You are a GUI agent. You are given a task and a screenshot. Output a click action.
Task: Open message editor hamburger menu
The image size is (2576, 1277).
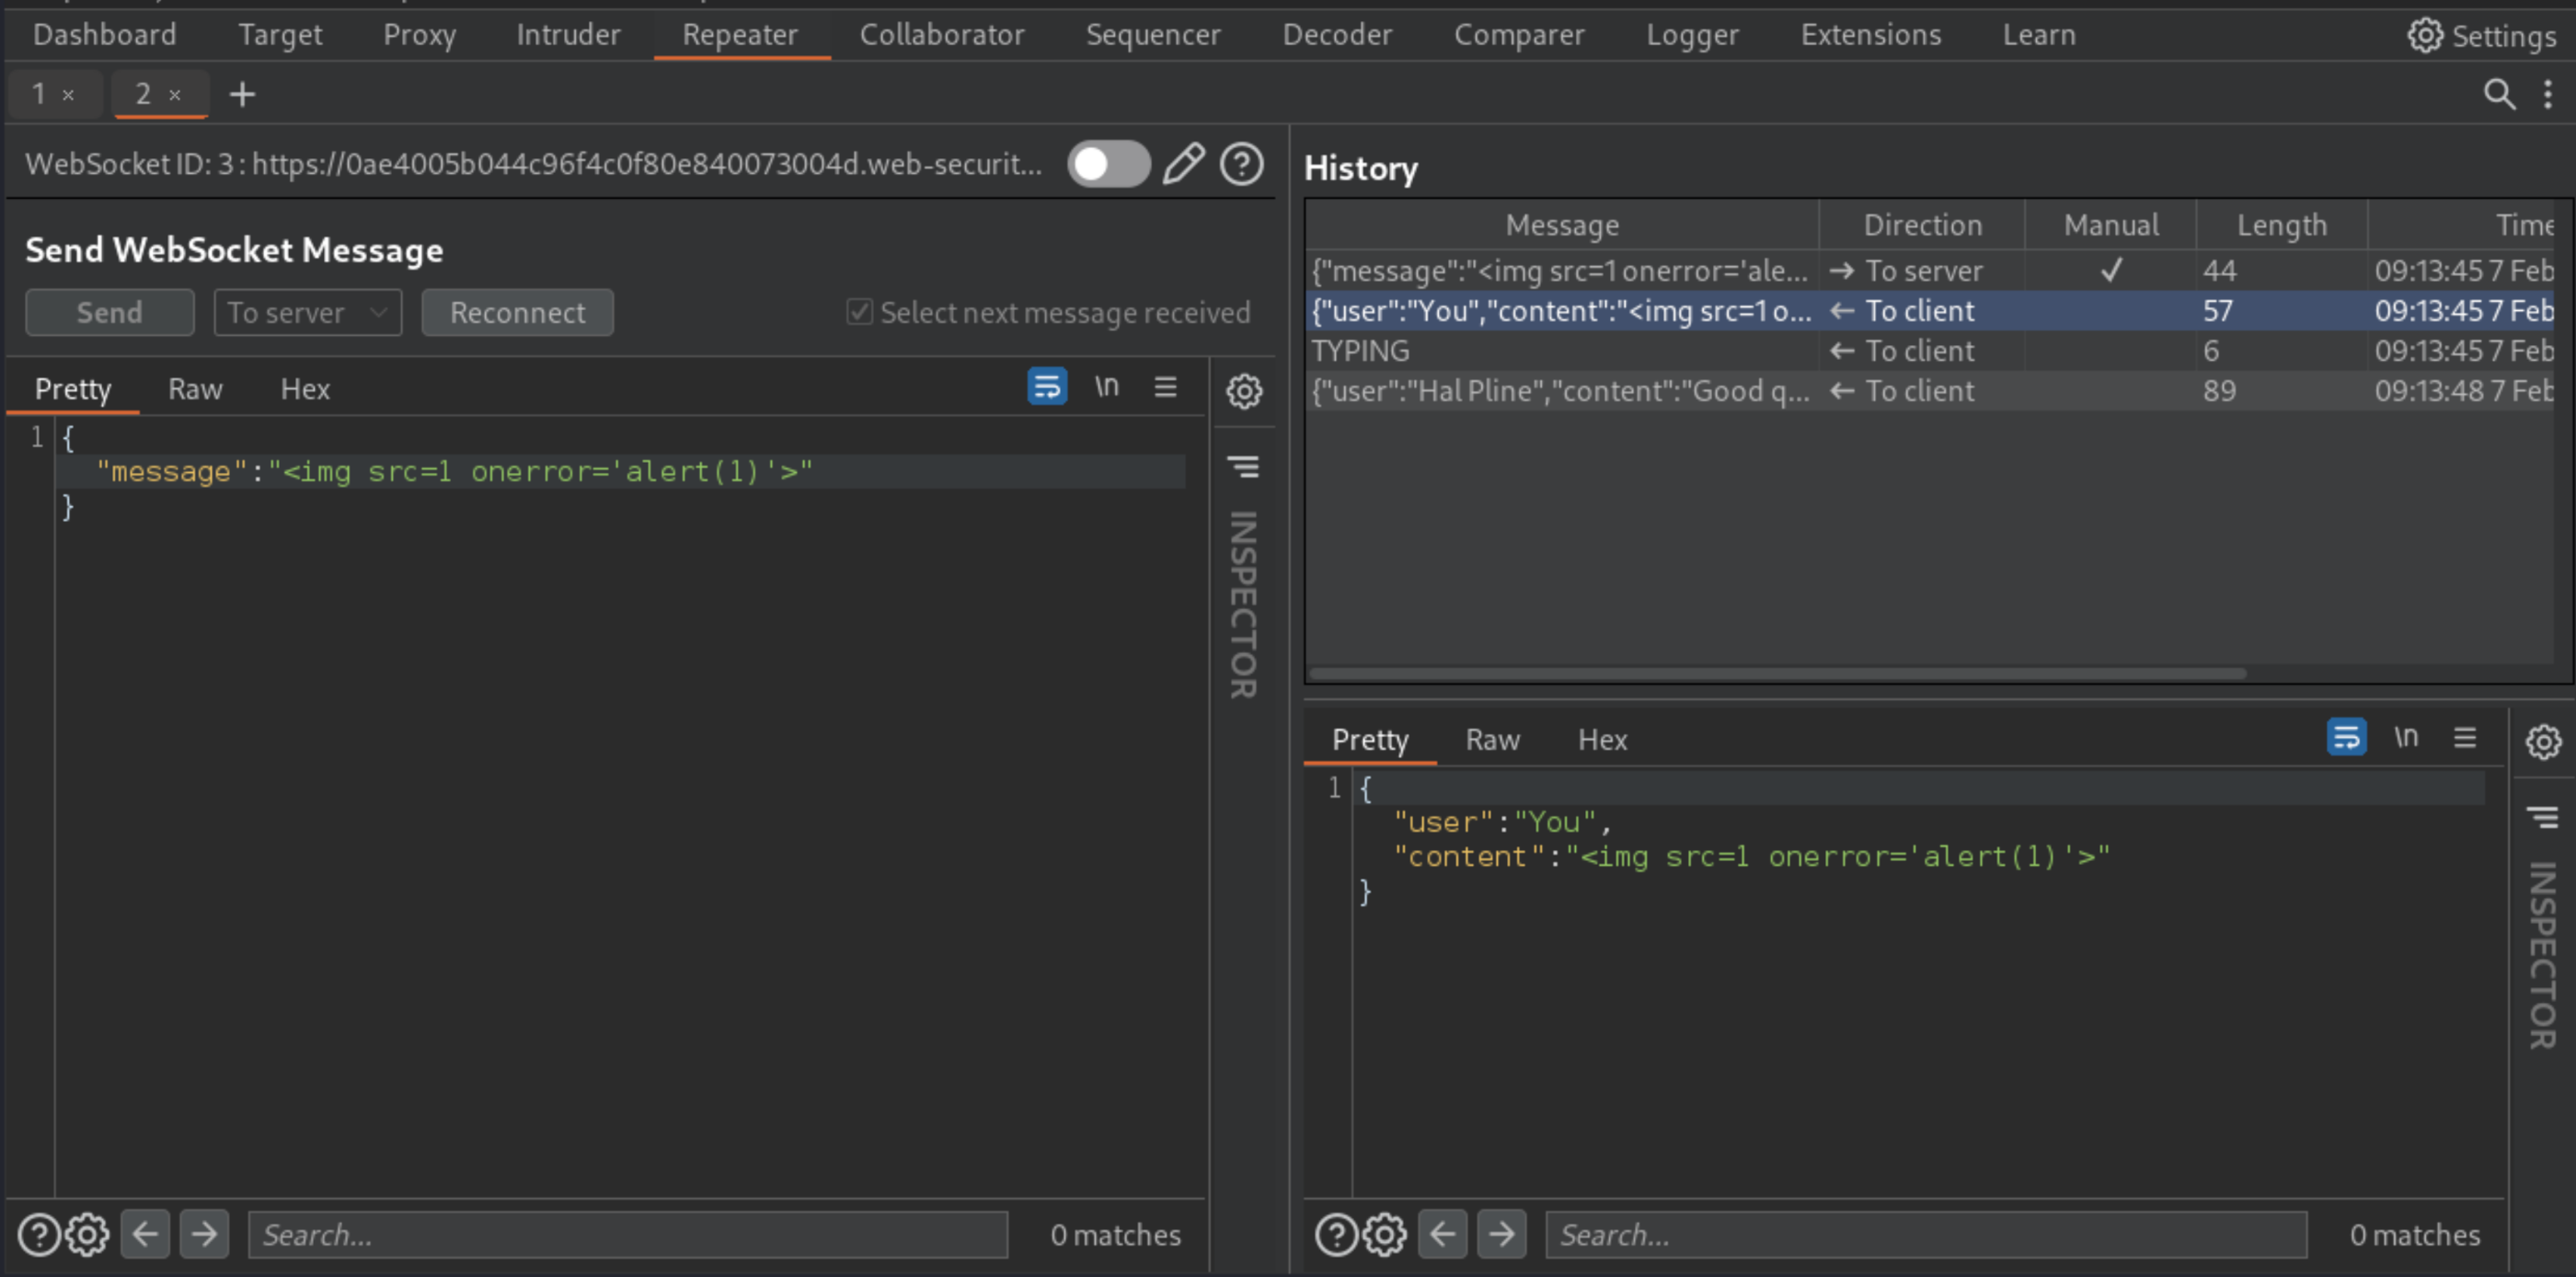click(x=1165, y=387)
